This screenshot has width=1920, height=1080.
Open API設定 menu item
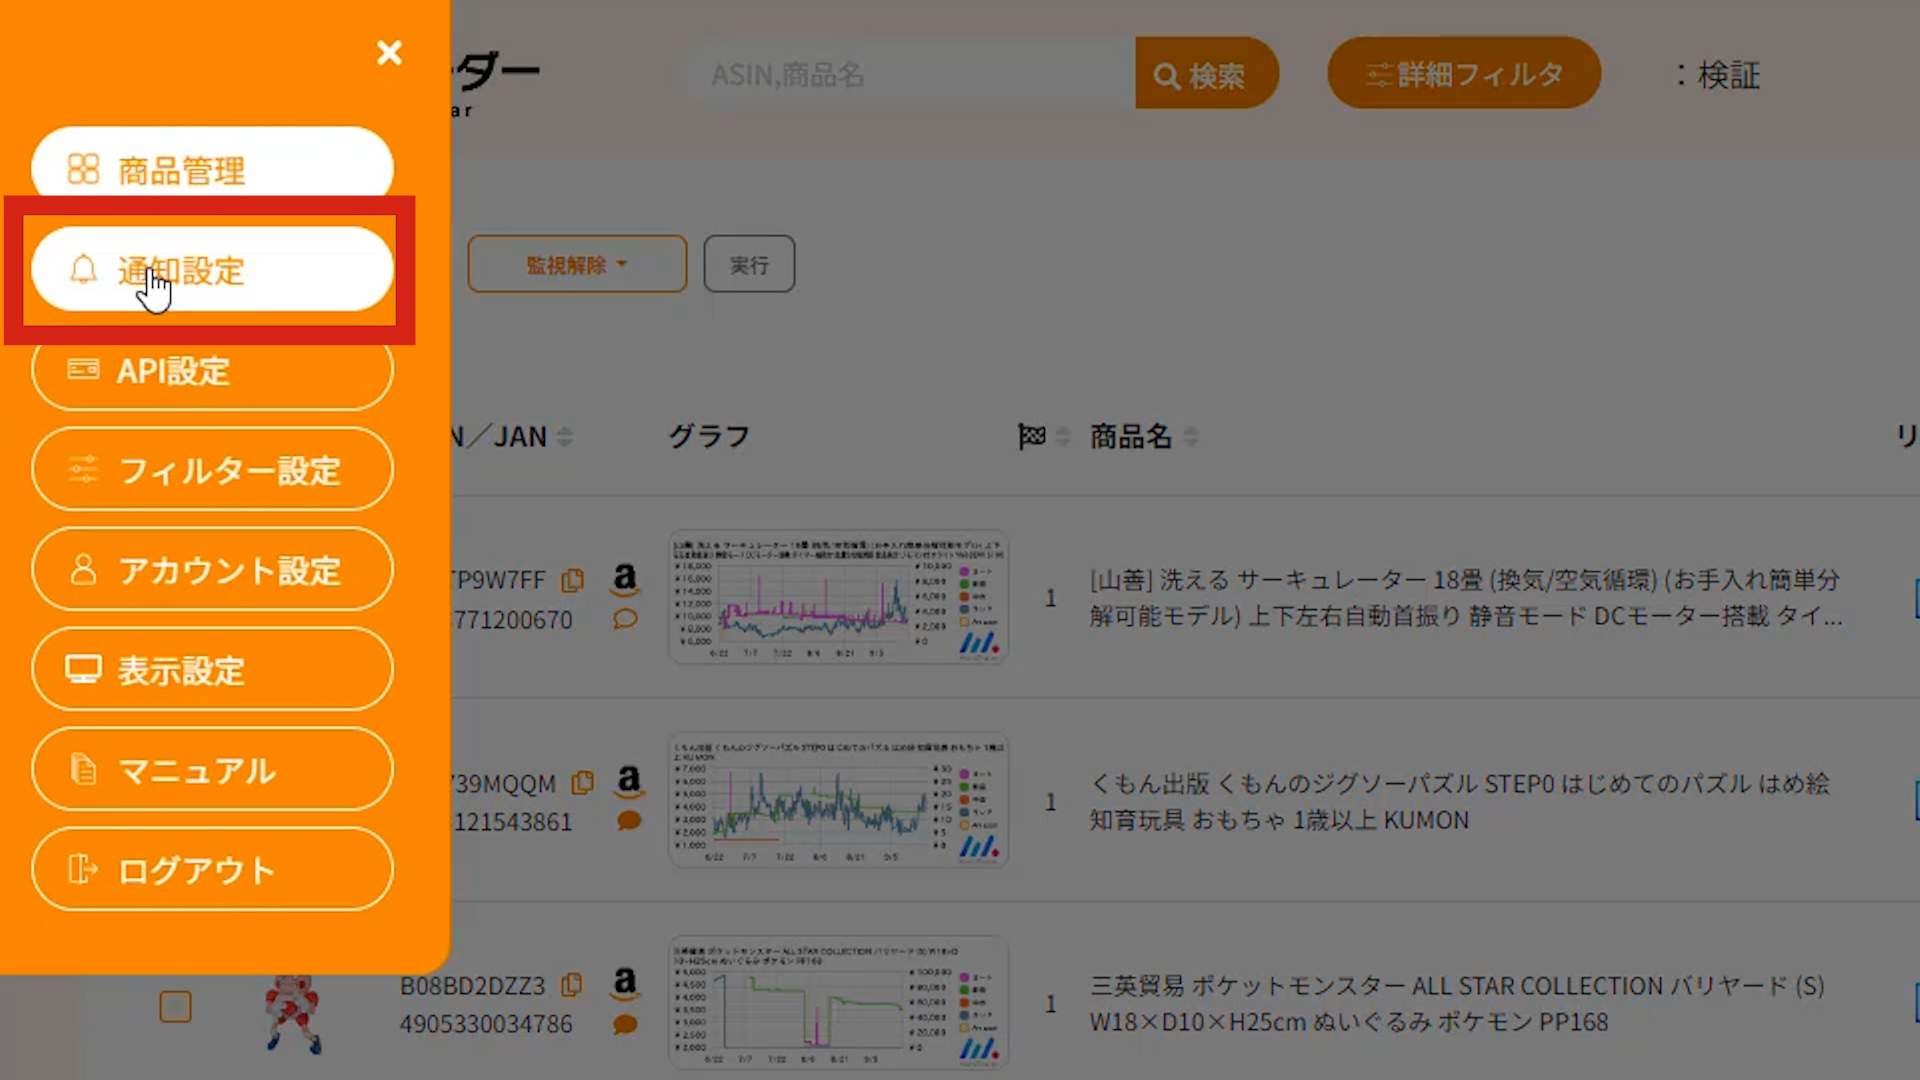coord(212,370)
